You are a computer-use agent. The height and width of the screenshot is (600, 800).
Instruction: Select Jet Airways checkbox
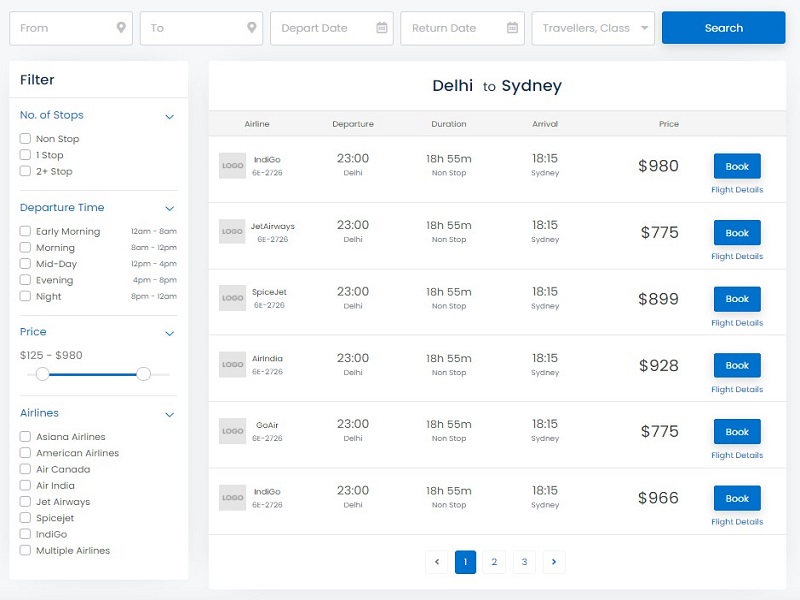pos(25,502)
